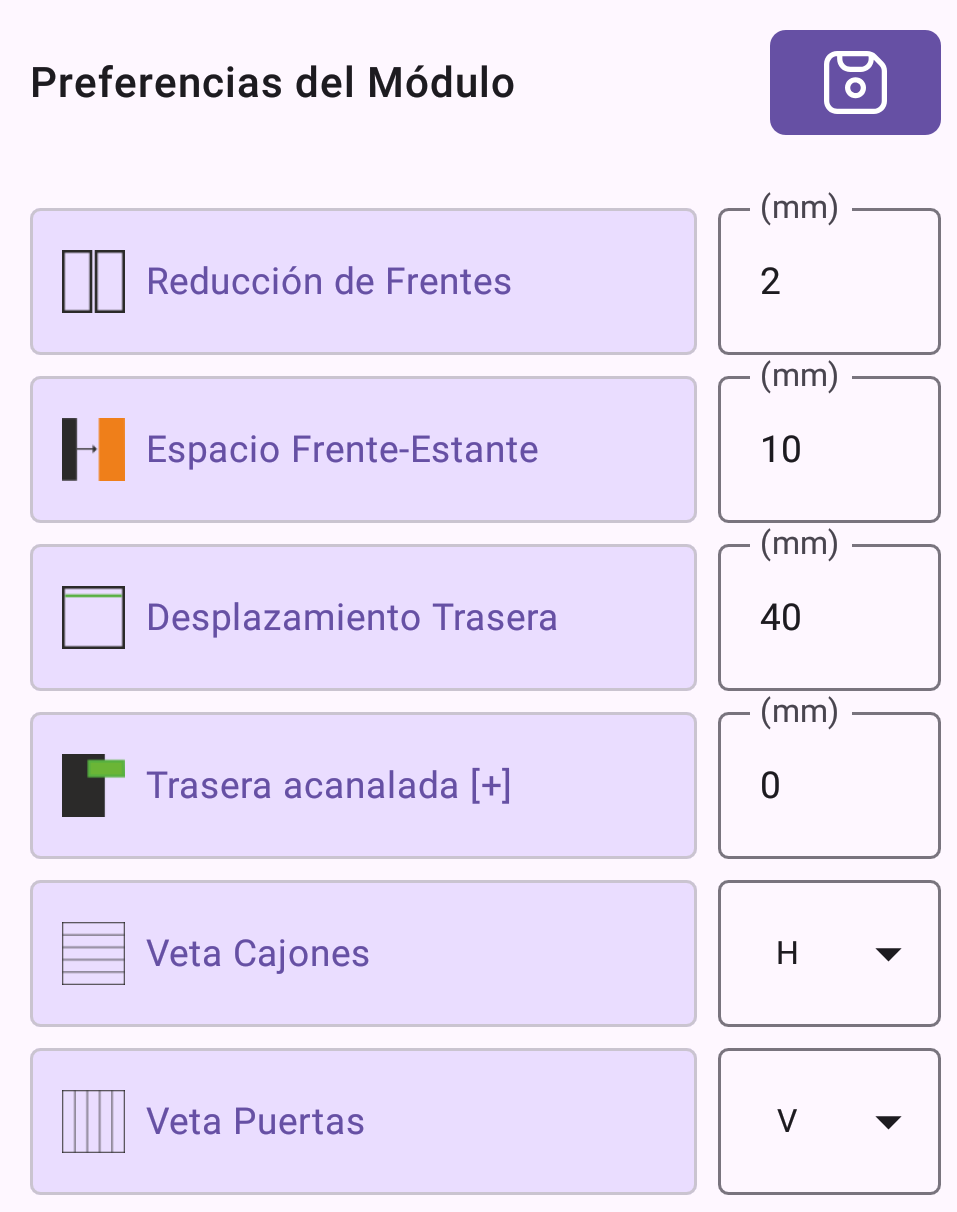Click the Desplazamiento Trasera field showing 40

[829, 619]
